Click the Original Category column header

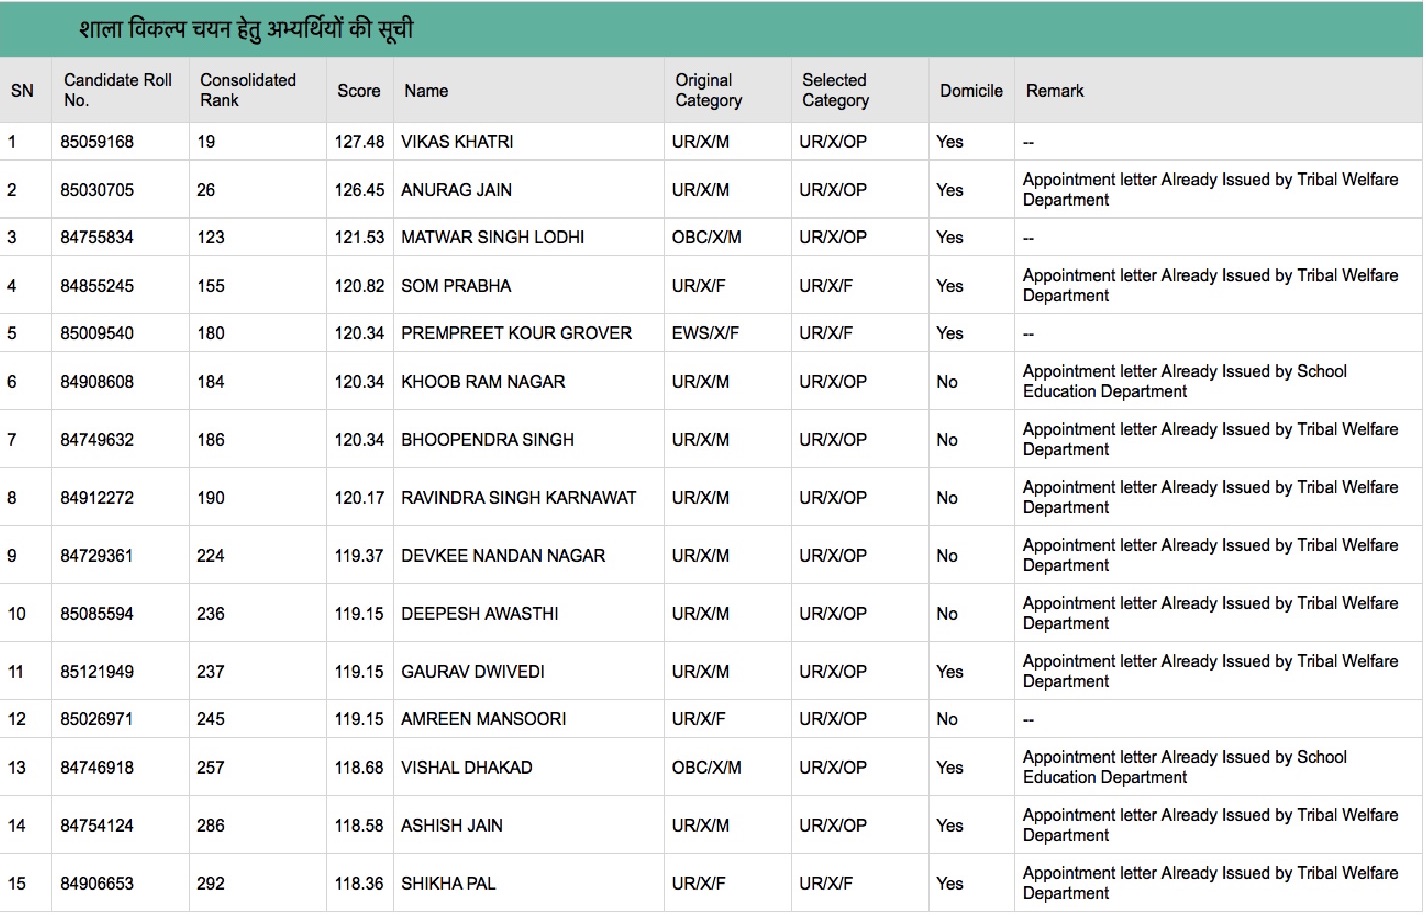click(708, 90)
